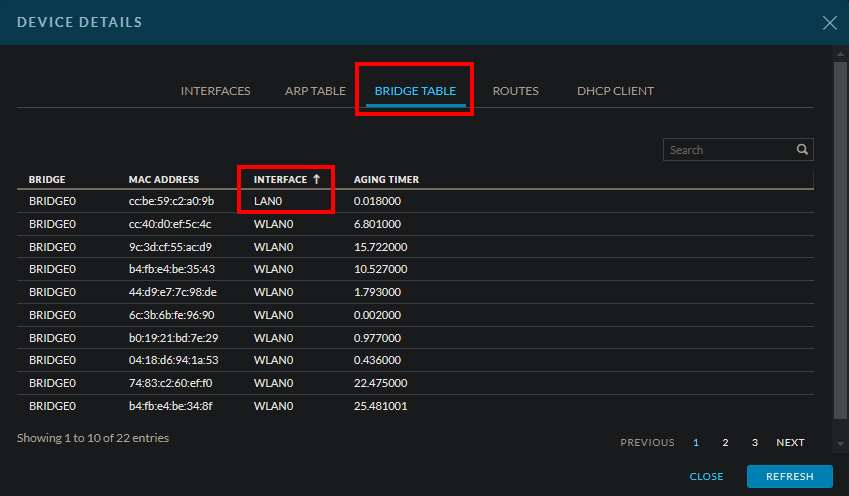Sort by Aging Timer column header

386,180
